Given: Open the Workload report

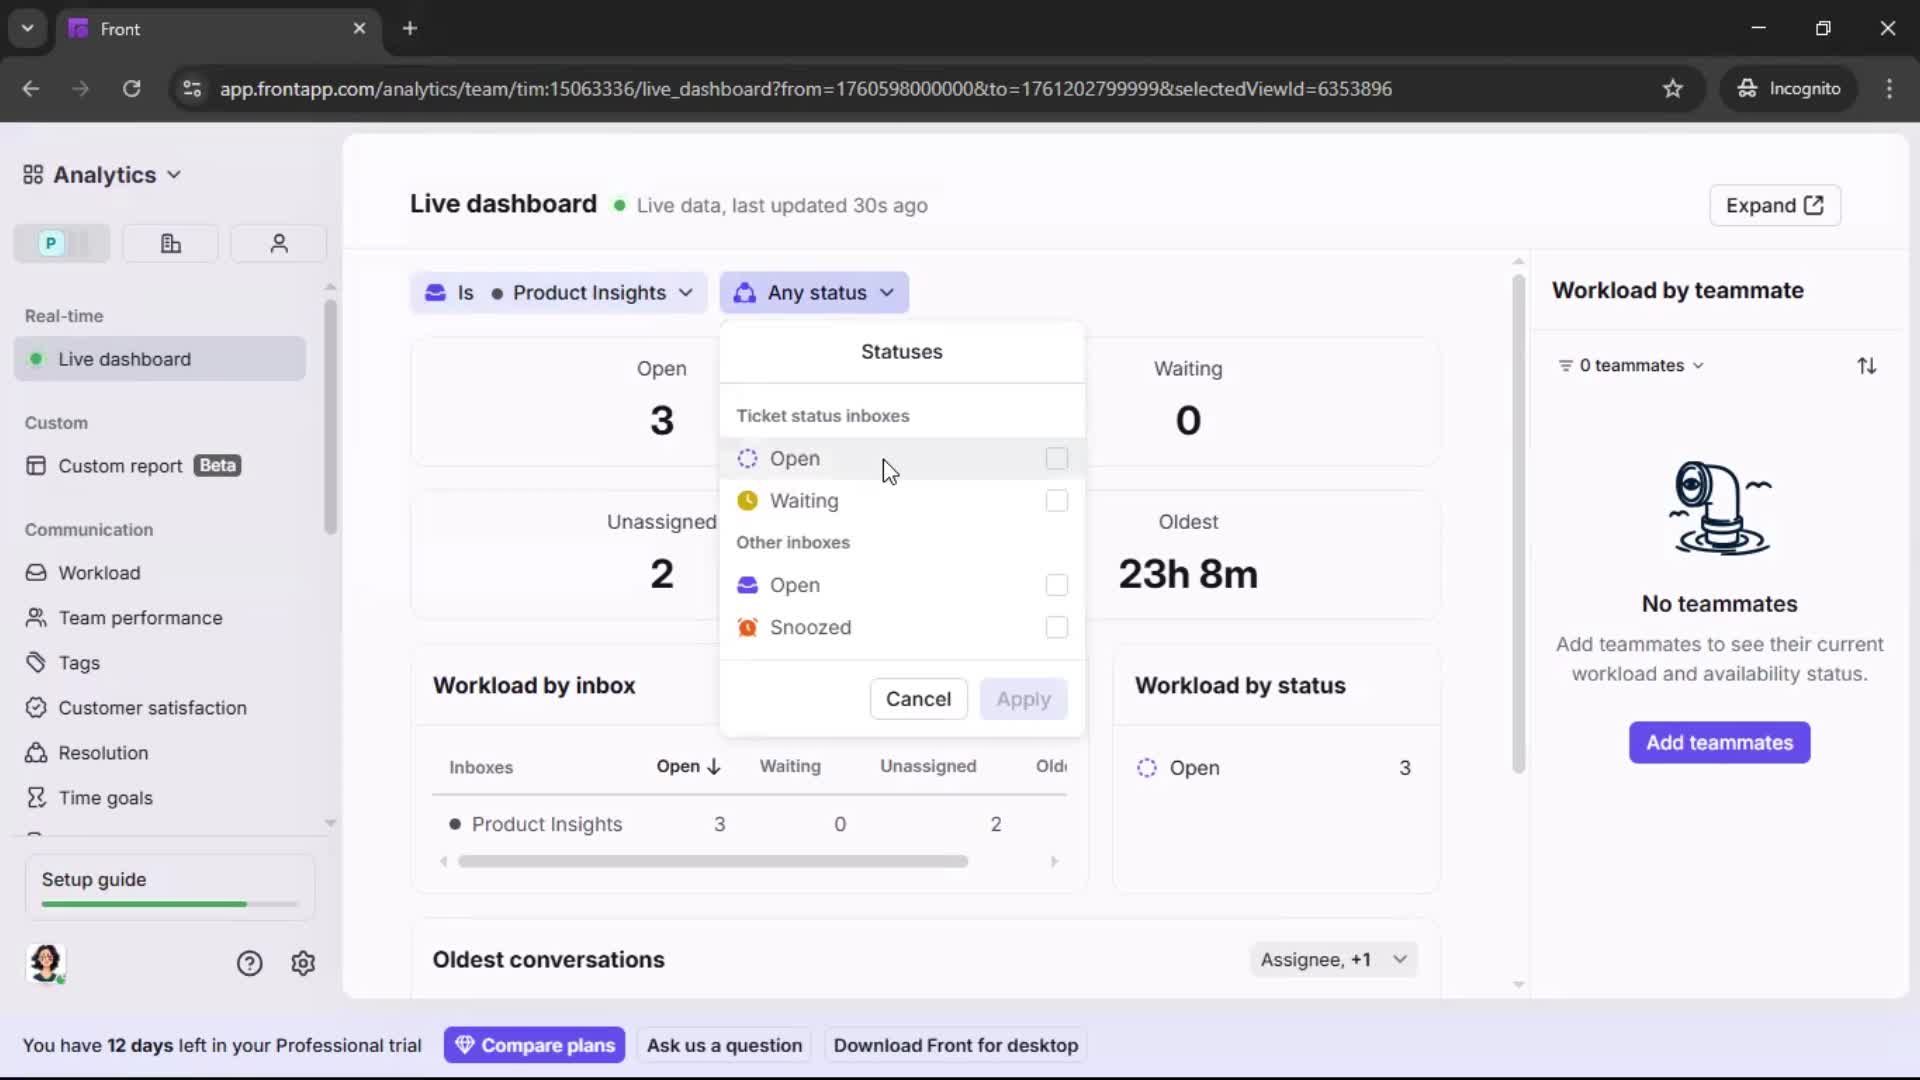Looking at the screenshot, I should click(x=98, y=573).
